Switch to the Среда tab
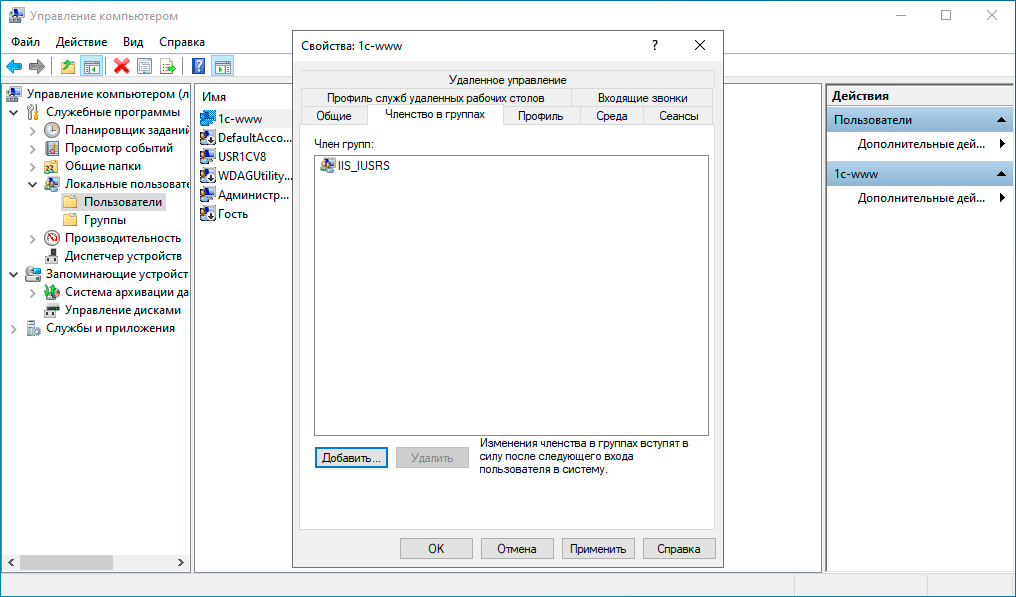 612,116
